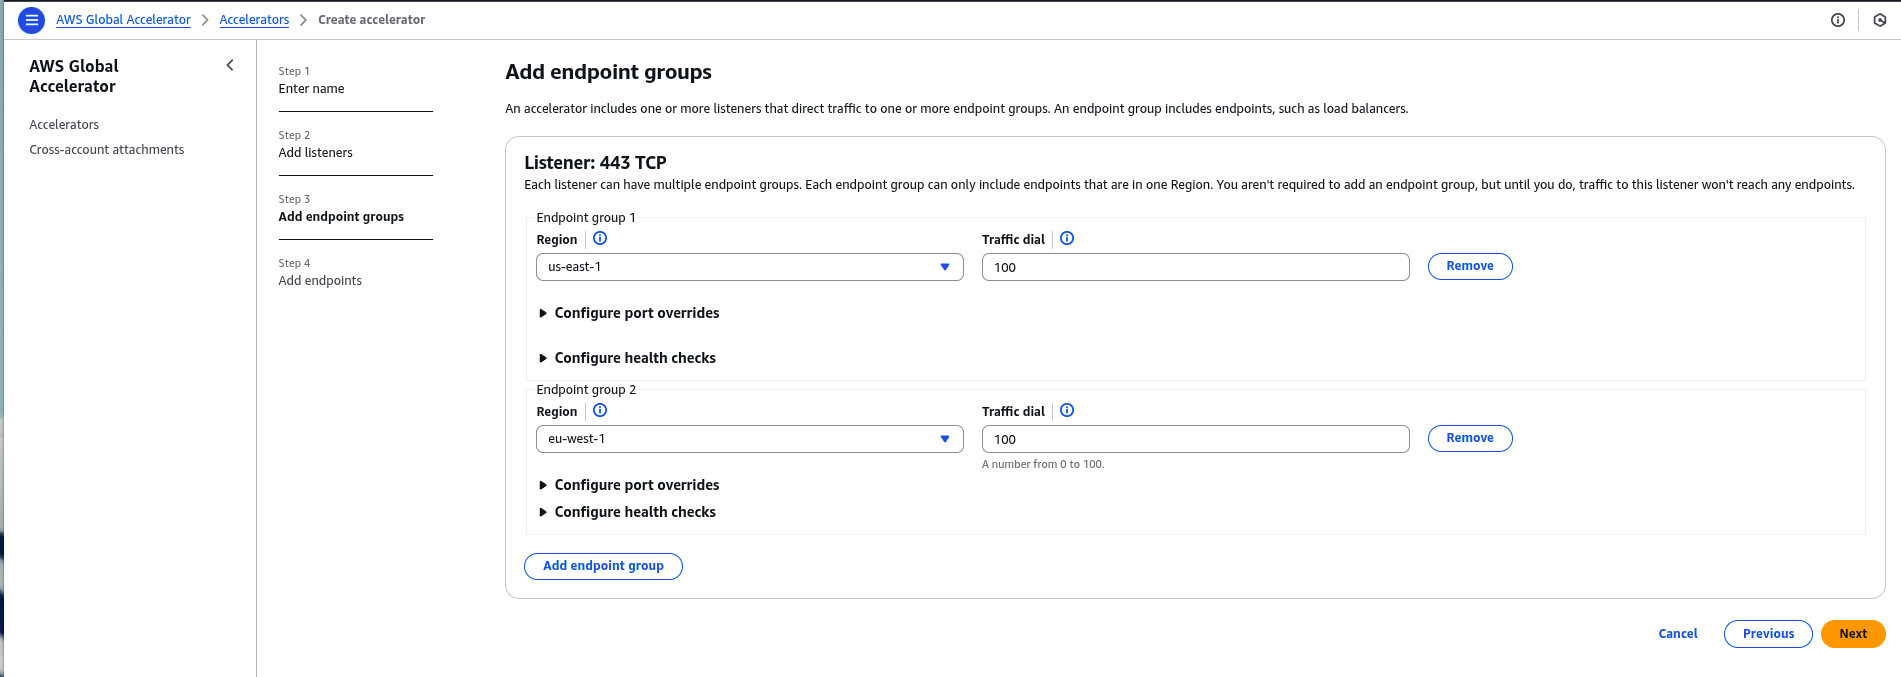Open Region info icon for Endpoint group 1
Image resolution: width=1901 pixels, height=677 pixels.
[600, 239]
